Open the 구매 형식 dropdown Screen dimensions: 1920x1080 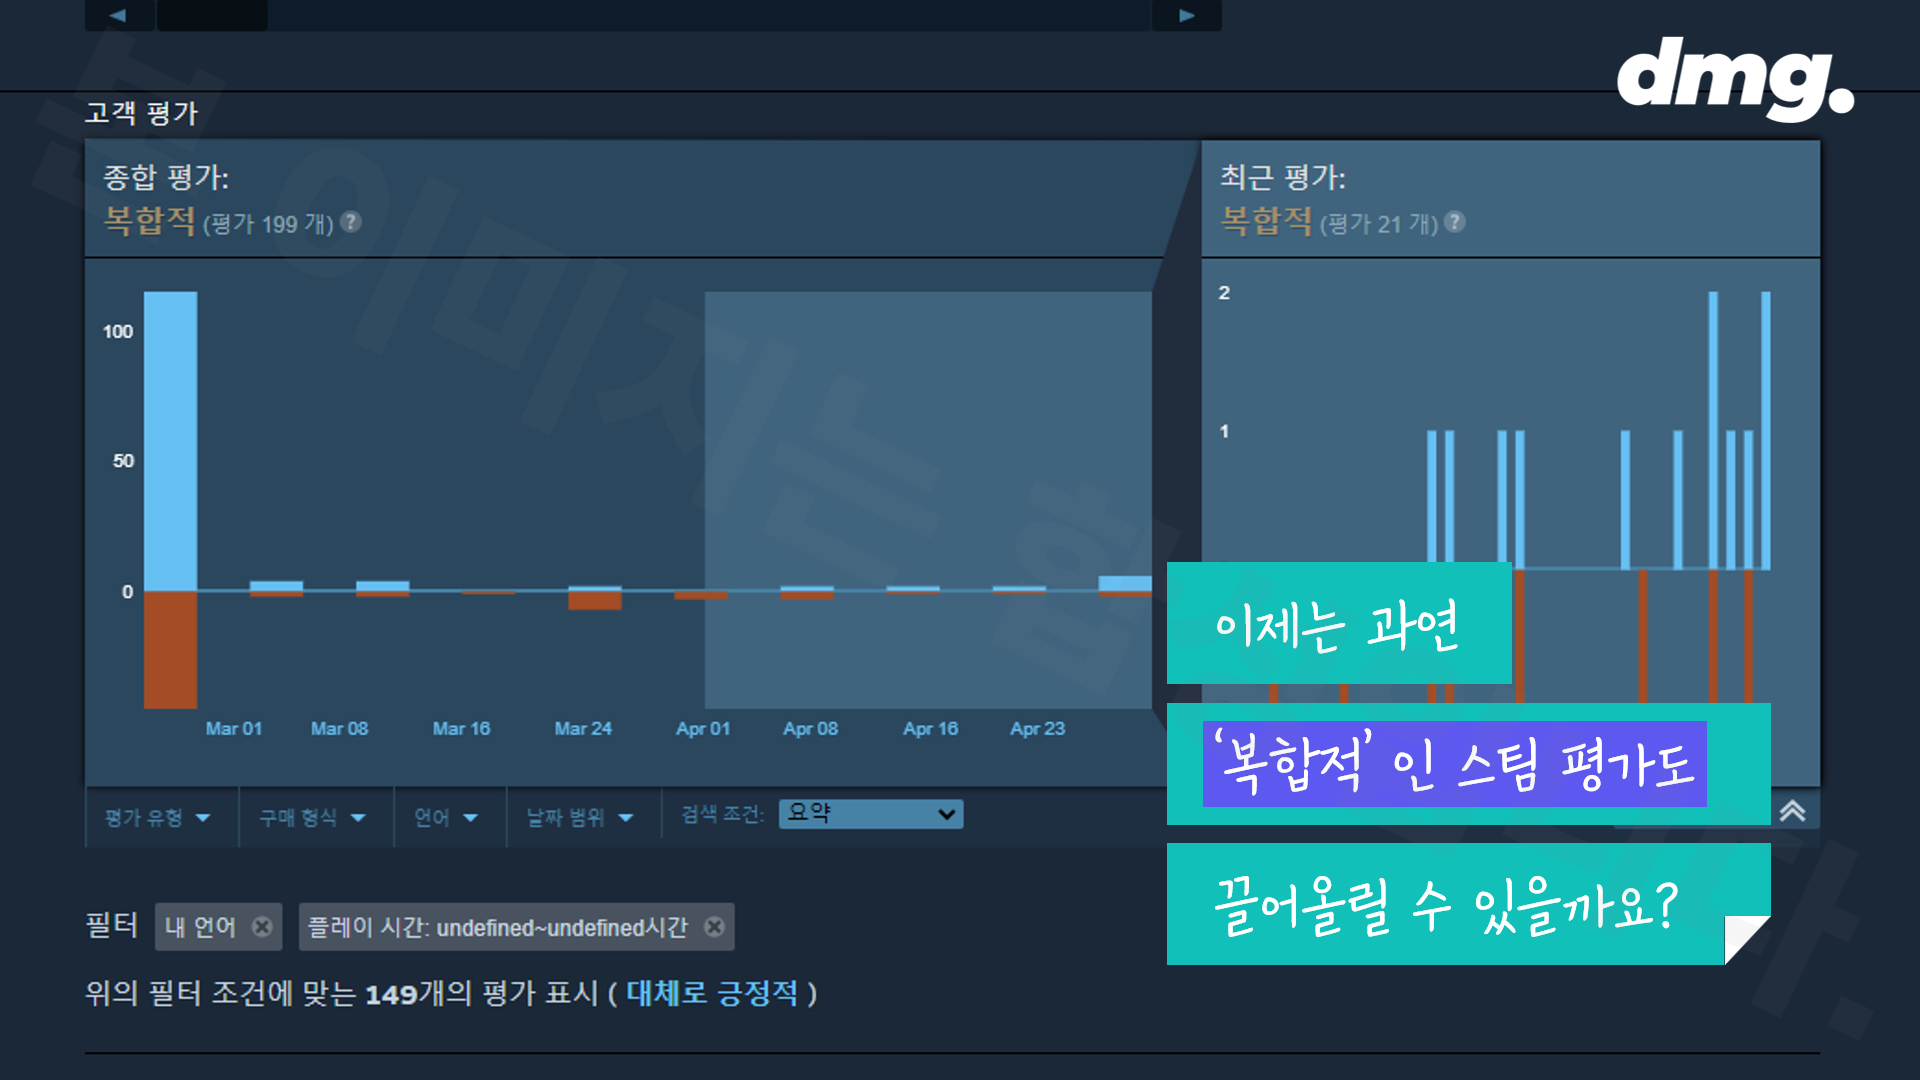click(x=313, y=818)
